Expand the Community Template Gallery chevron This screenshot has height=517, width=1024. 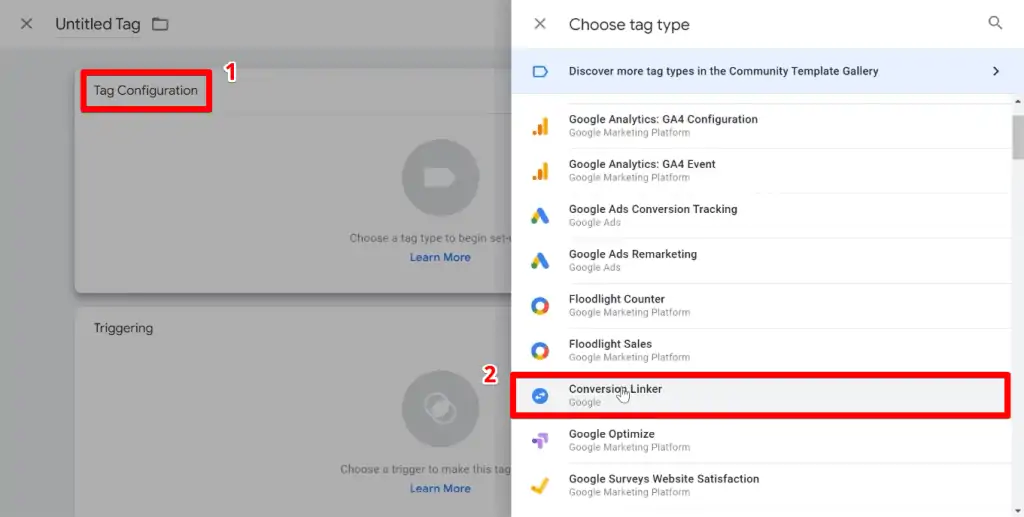(x=996, y=71)
